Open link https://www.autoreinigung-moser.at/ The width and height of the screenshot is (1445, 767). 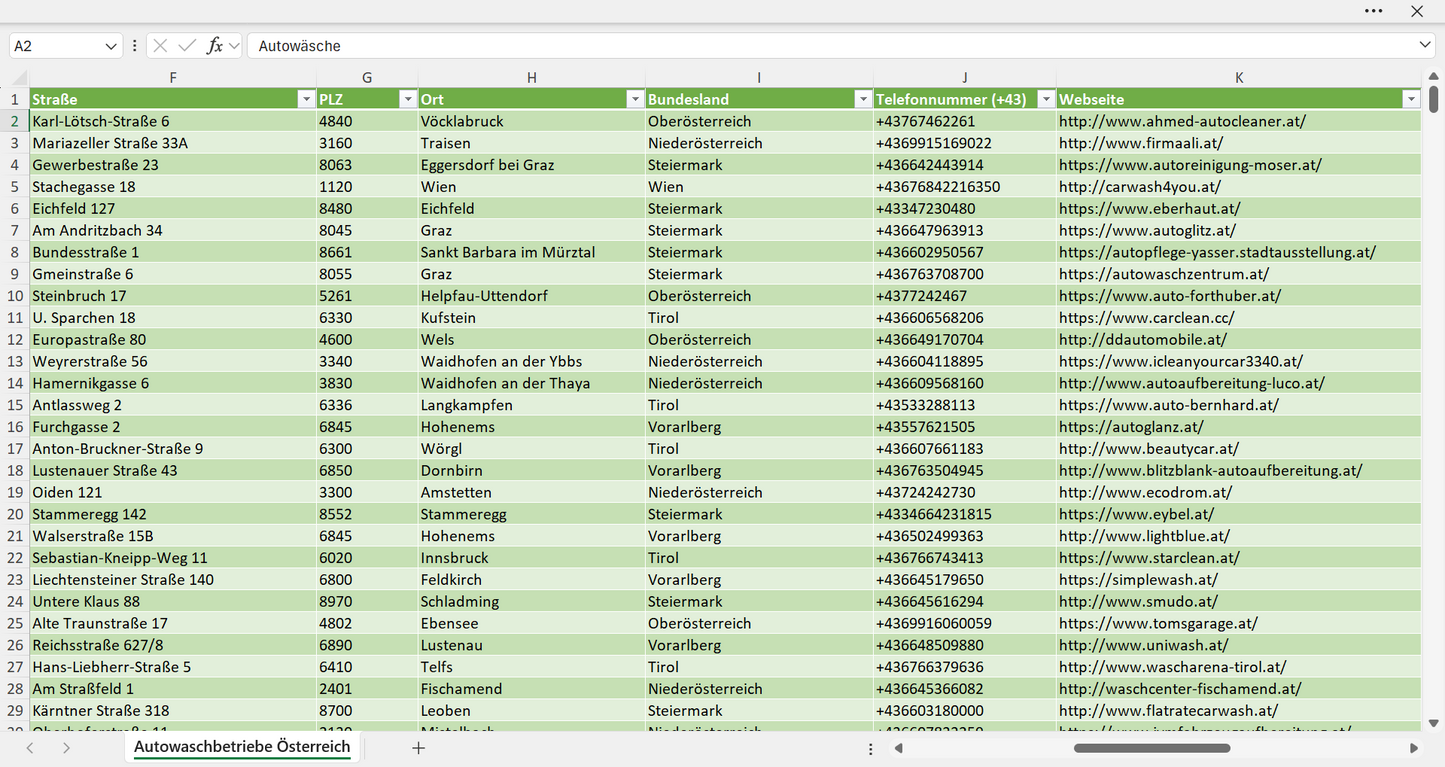coord(1190,165)
